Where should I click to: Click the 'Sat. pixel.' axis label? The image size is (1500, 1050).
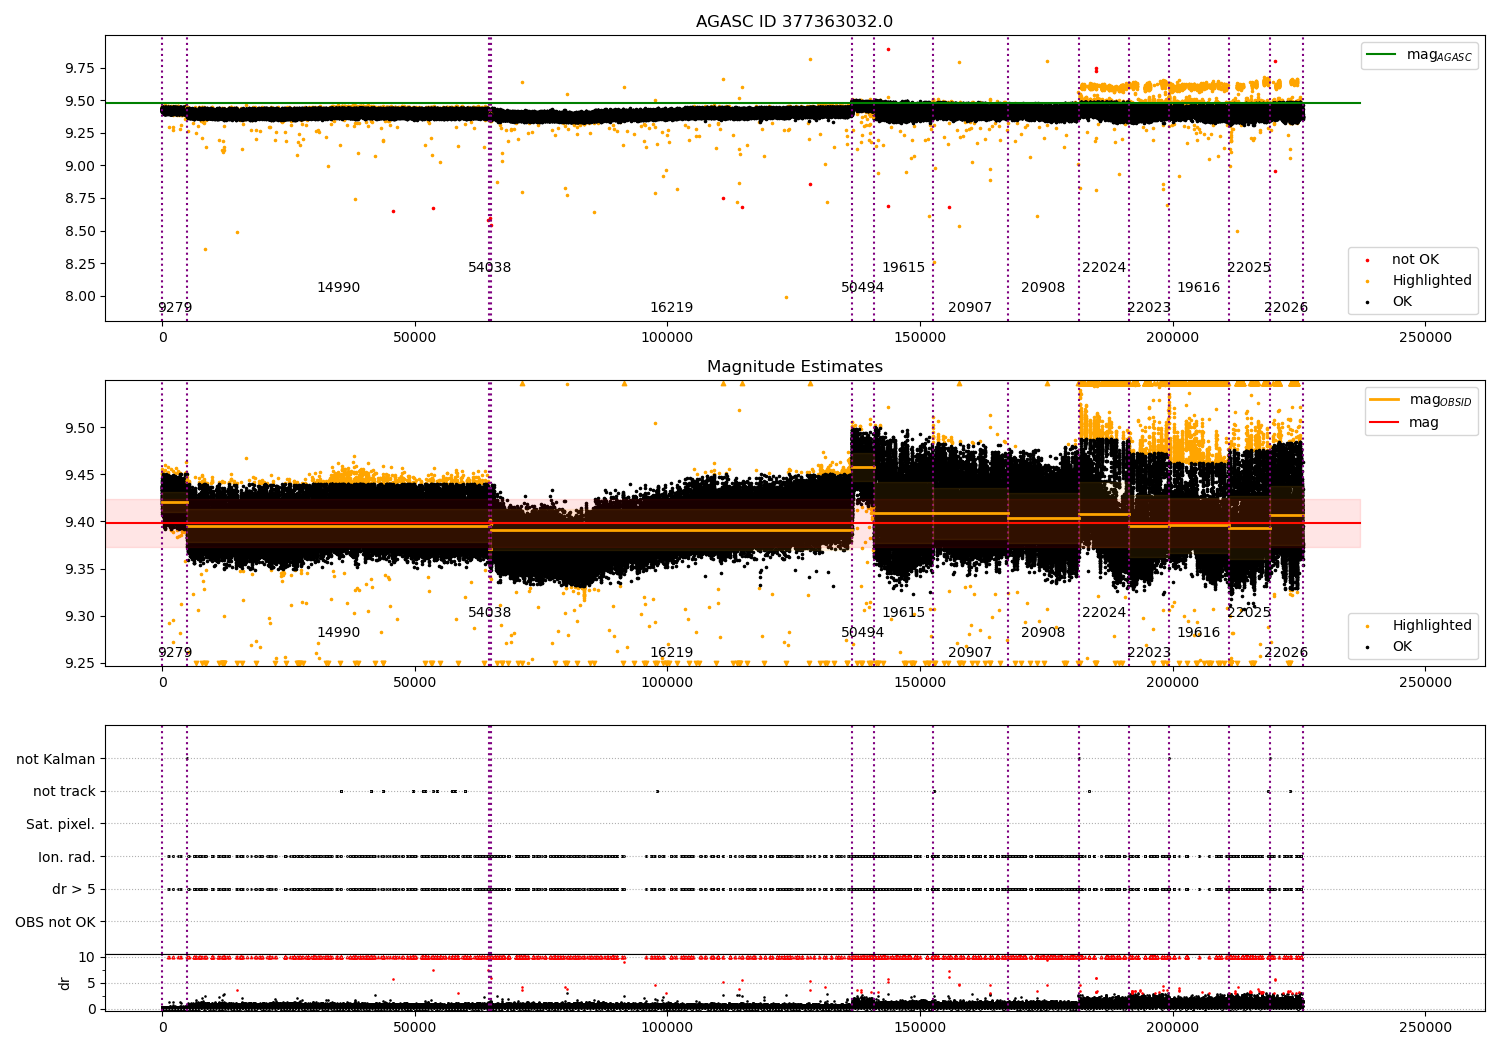[x=61, y=824]
